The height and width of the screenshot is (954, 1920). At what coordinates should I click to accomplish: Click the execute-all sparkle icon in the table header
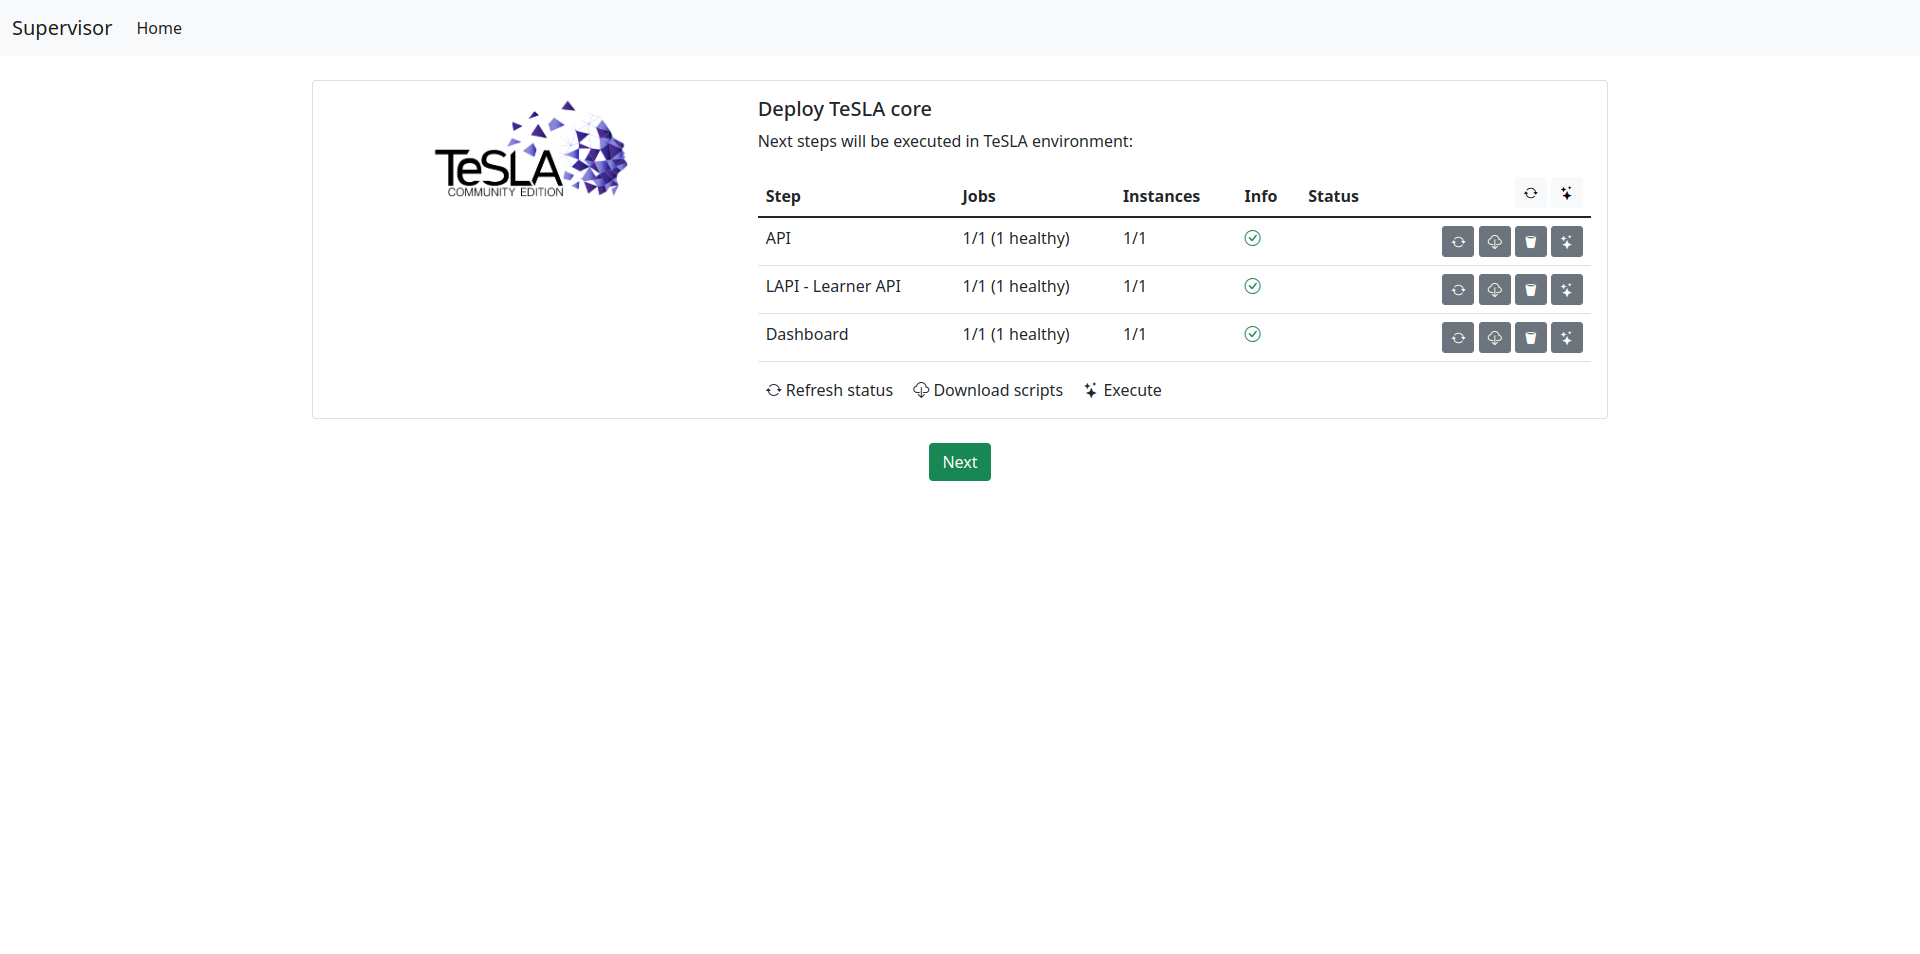(x=1566, y=193)
